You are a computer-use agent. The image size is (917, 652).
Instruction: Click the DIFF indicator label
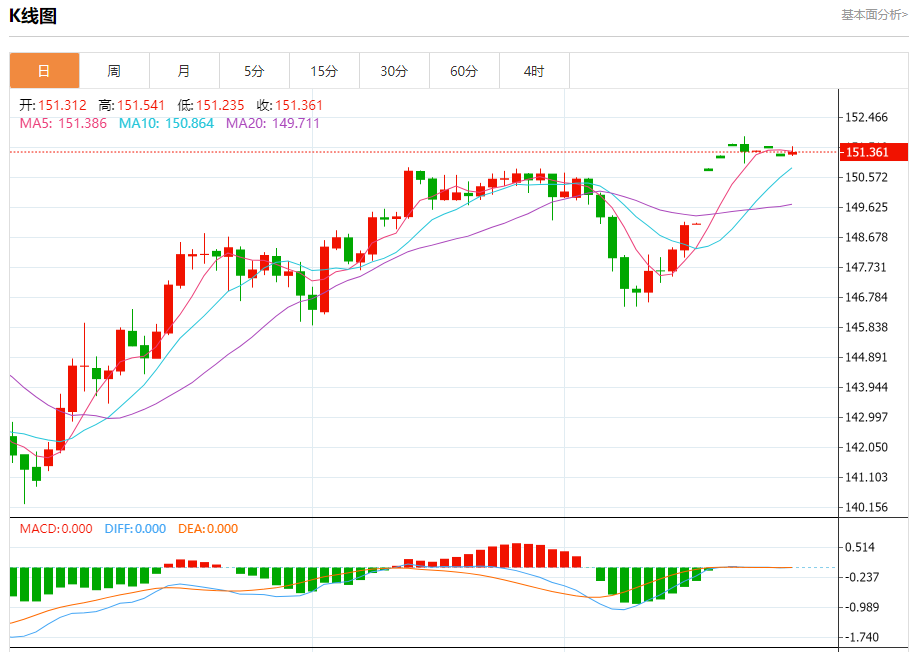135,529
